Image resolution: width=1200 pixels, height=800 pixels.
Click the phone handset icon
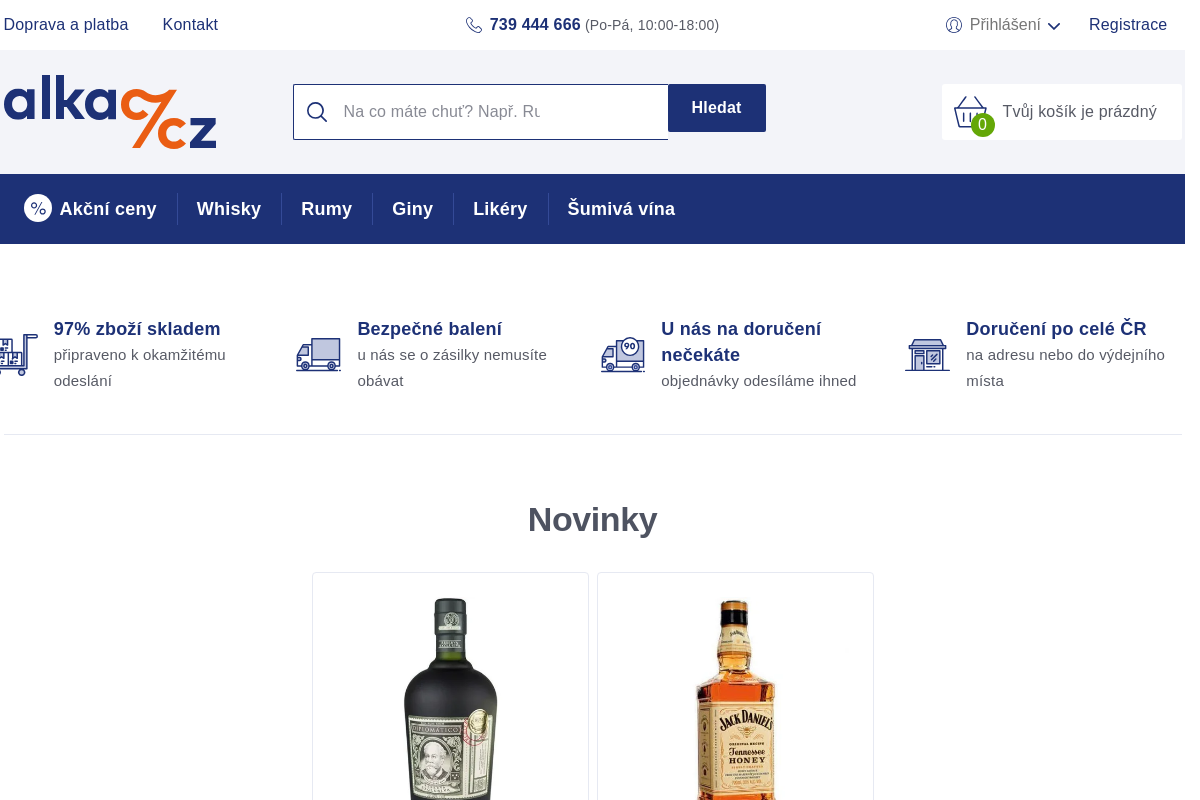[x=474, y=25]
